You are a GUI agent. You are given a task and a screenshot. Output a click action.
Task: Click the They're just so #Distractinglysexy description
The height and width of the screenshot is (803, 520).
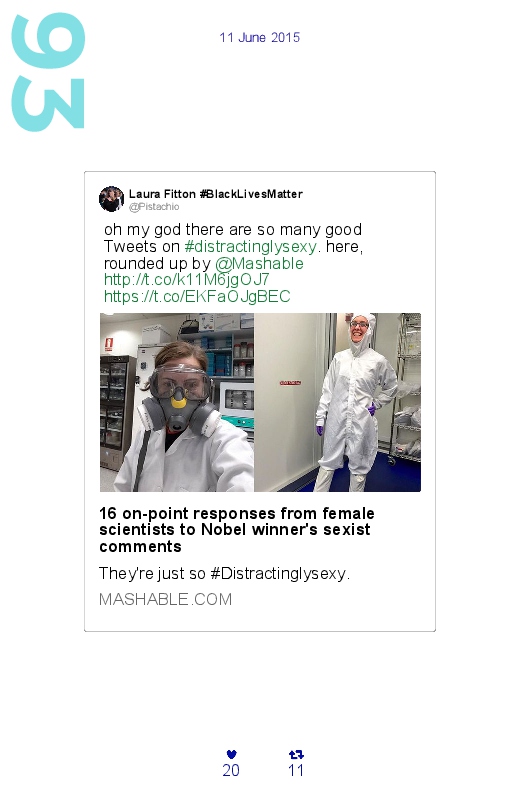click(224, 573)
